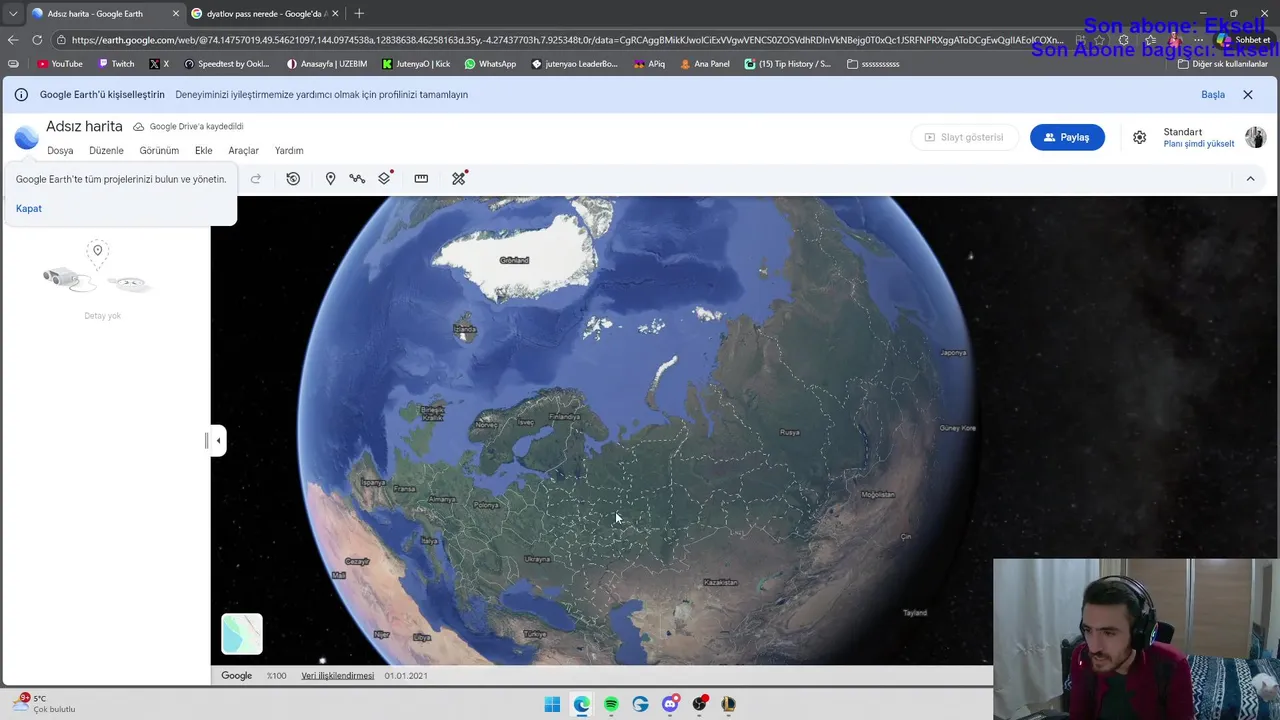
Task: Select the add placemark pin tool
Action: (330, 178)
